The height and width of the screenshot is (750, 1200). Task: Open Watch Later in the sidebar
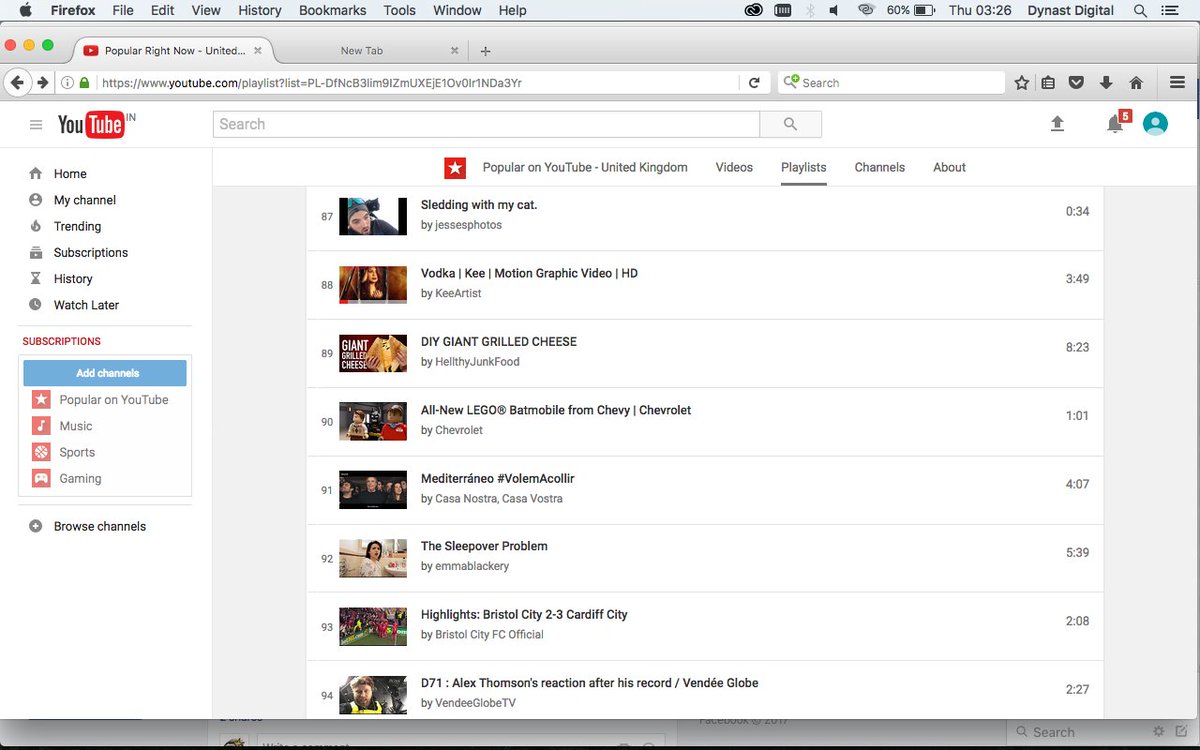[86, 305]
